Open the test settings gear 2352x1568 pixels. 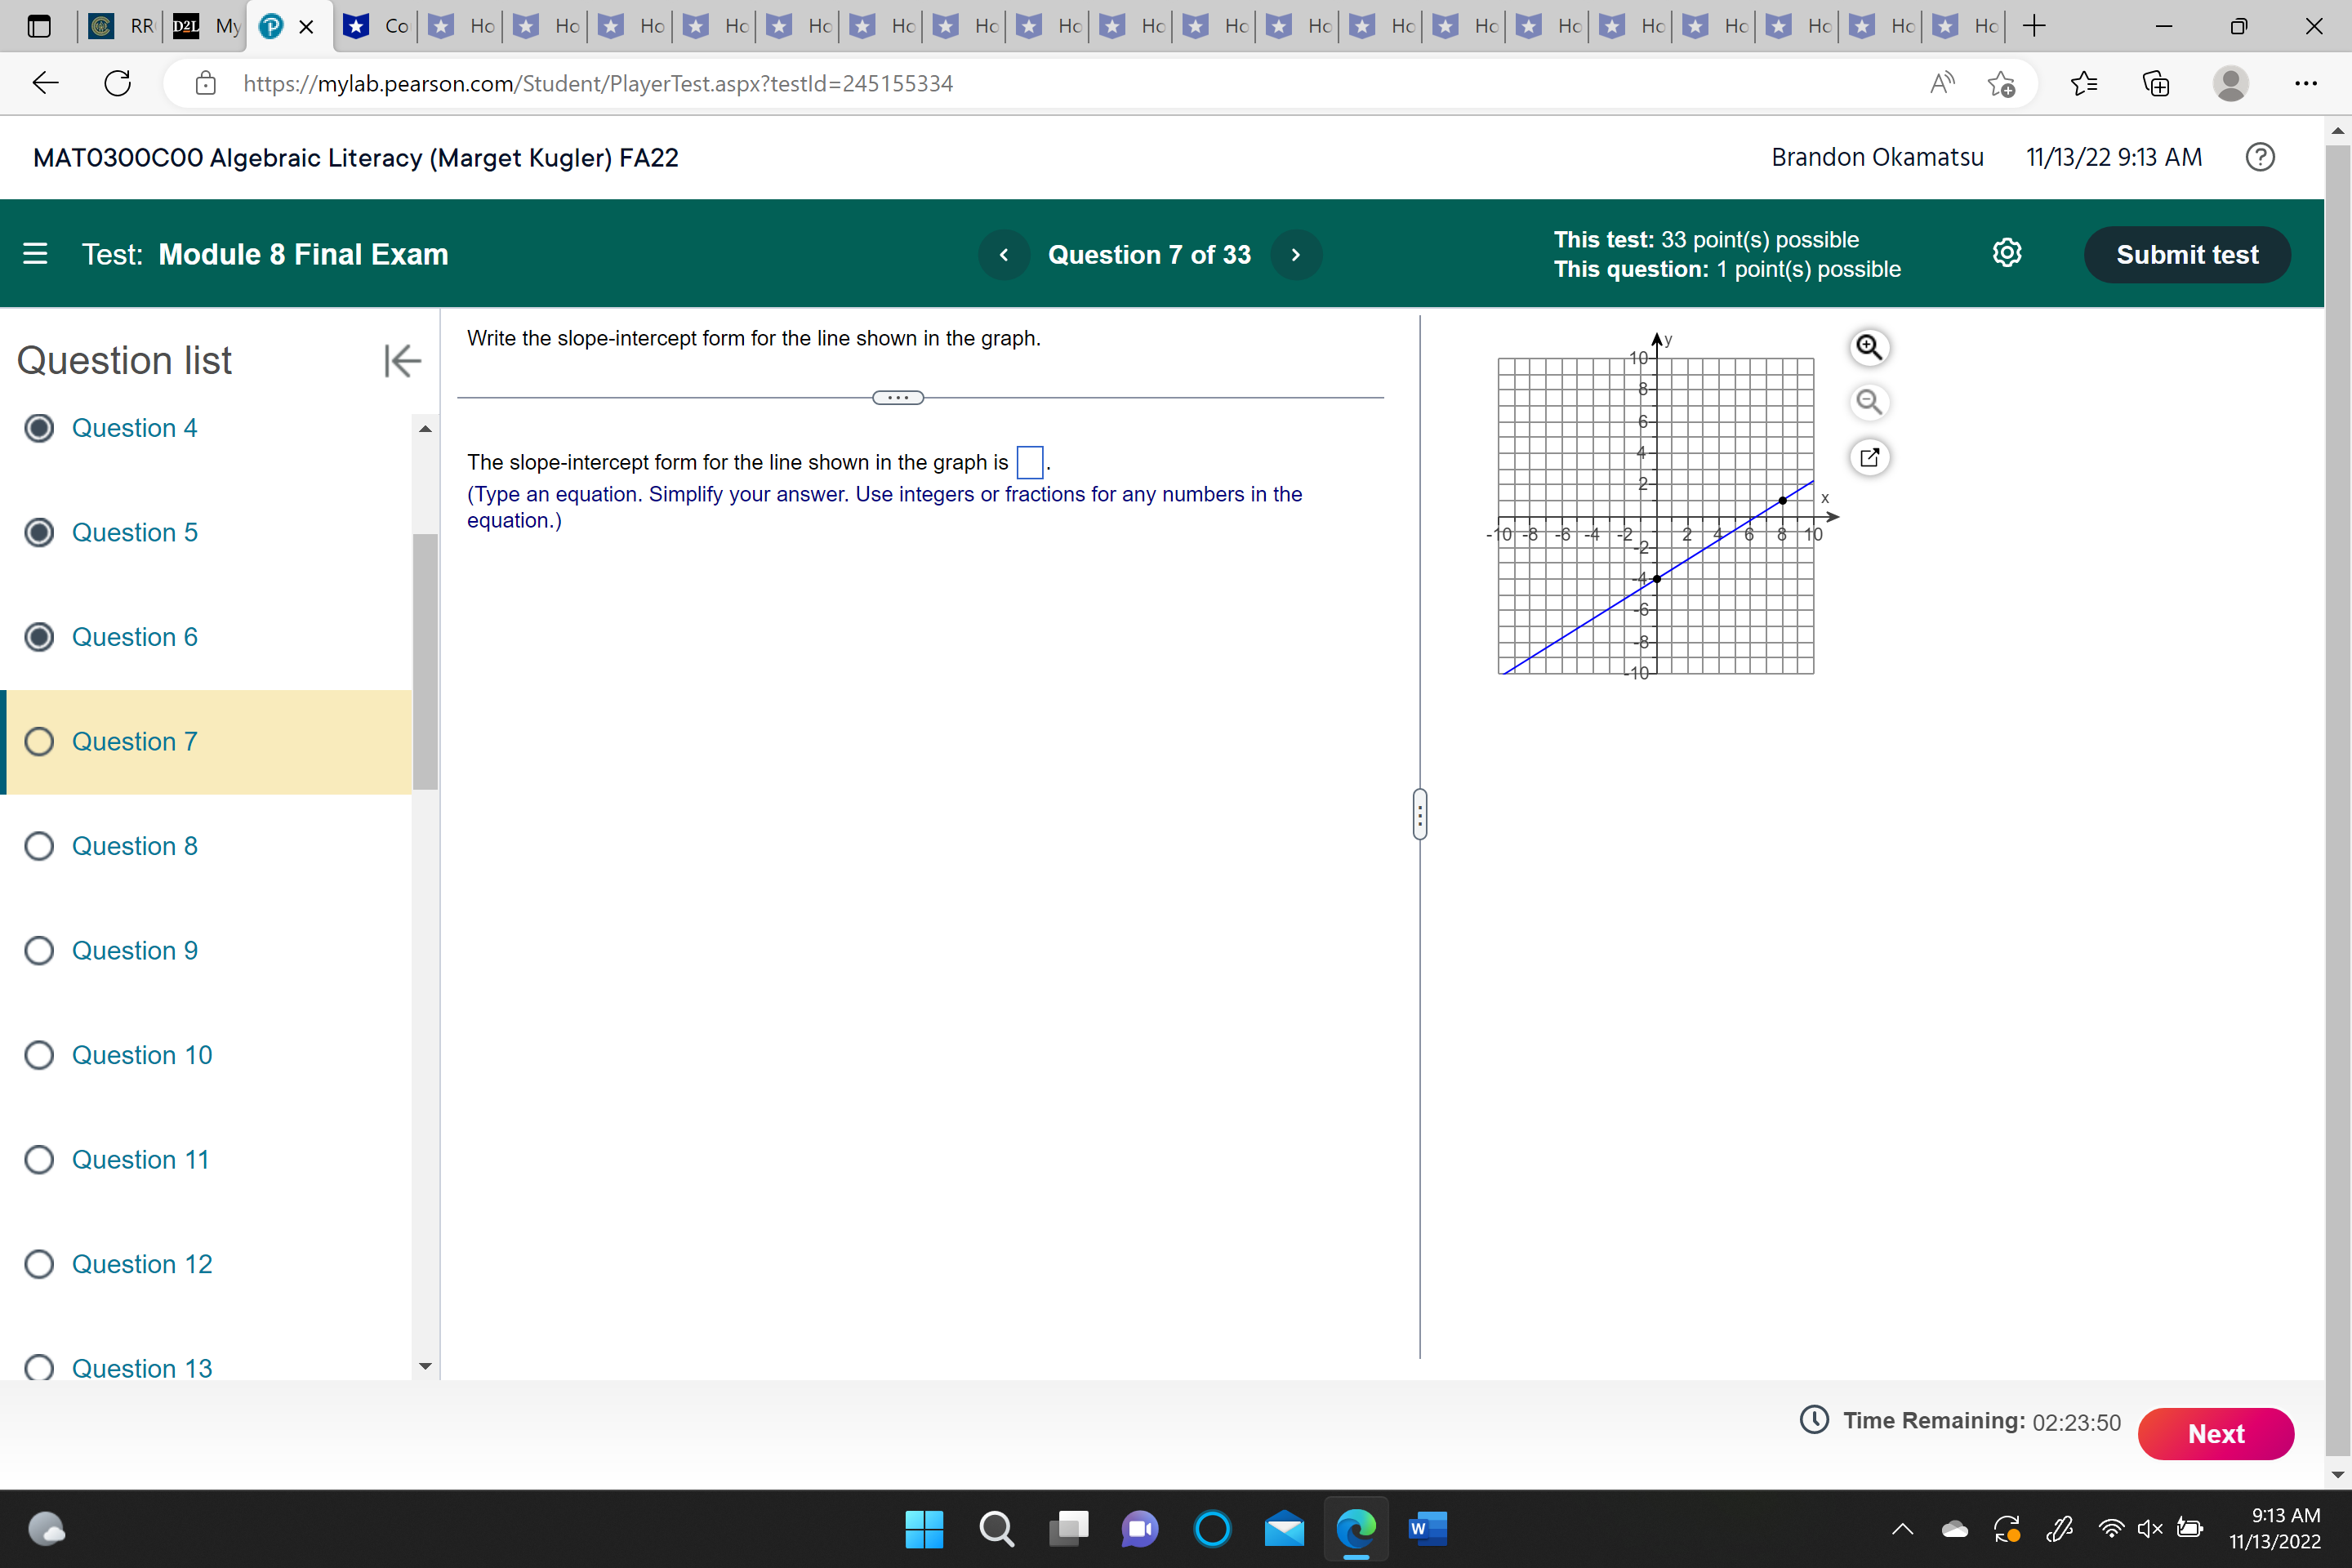point(2006,254)
